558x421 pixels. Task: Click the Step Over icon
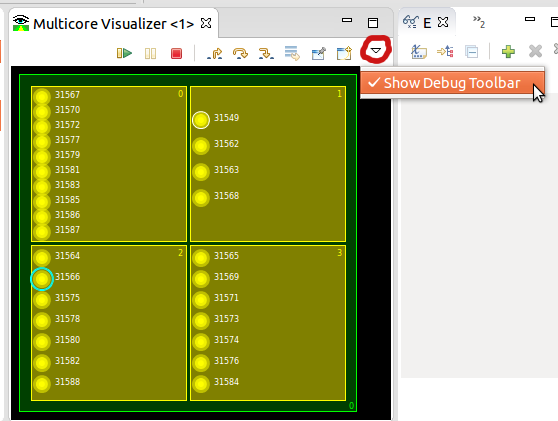[x=240, y=54]
